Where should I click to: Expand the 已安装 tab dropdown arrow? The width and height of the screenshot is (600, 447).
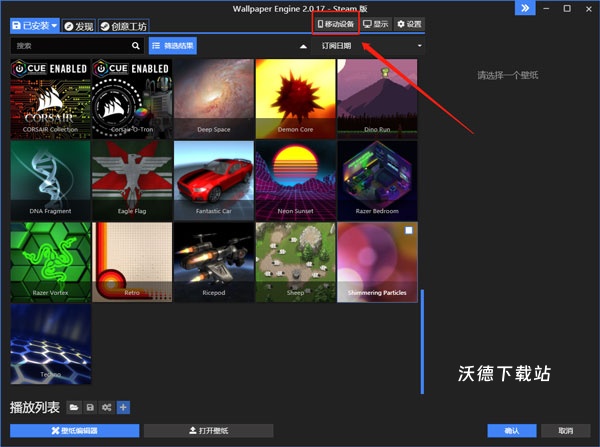pyautogui.click(x=54, y=26)
